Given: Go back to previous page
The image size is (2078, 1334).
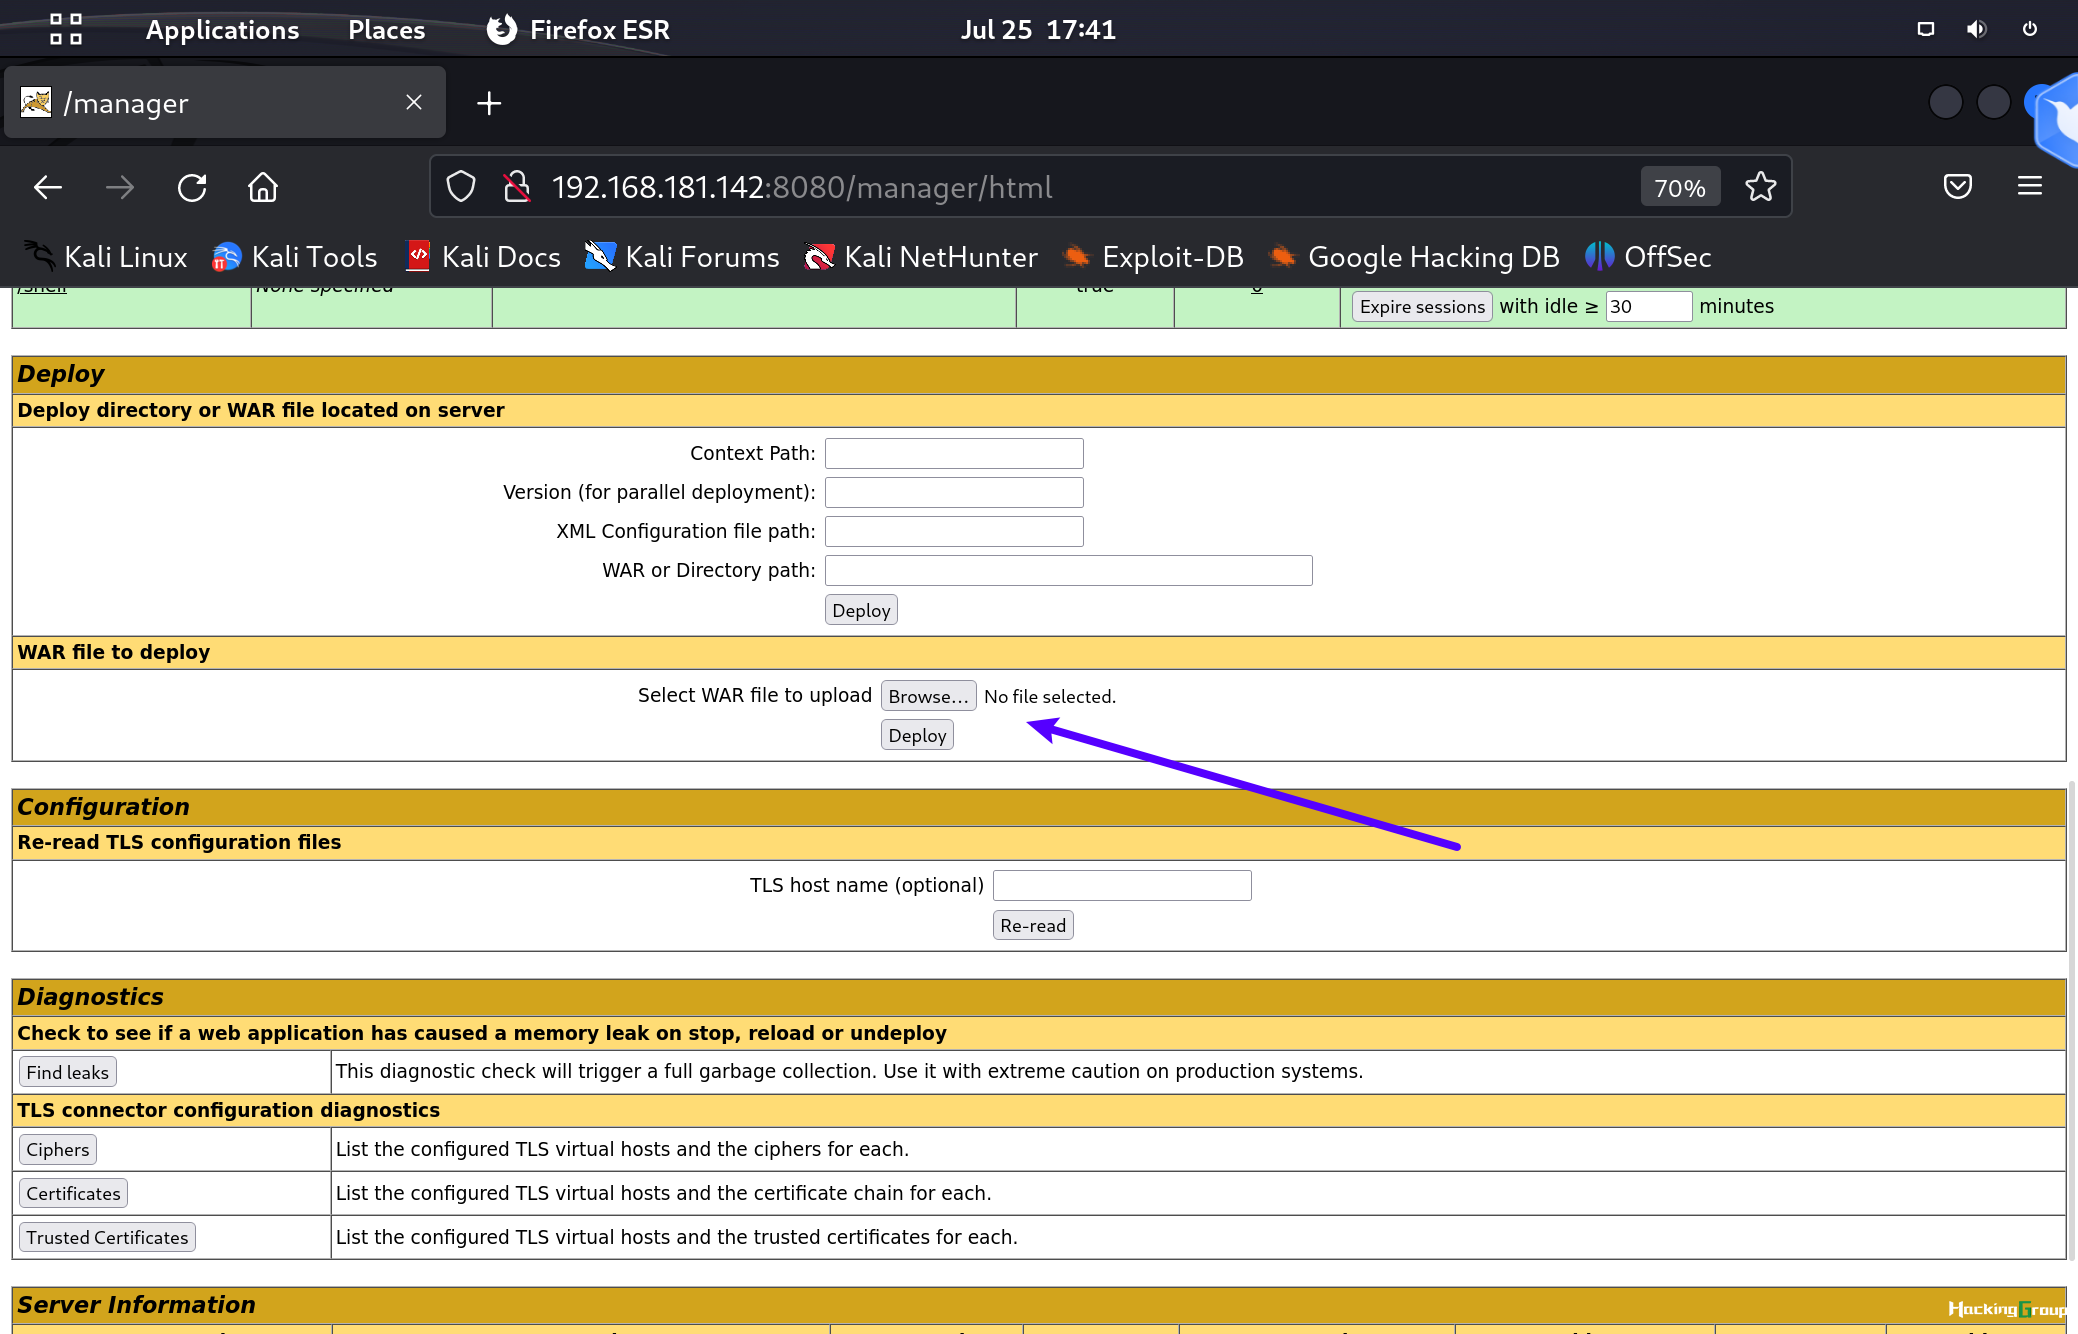Looking at the screenshot, I should point(48,187).
